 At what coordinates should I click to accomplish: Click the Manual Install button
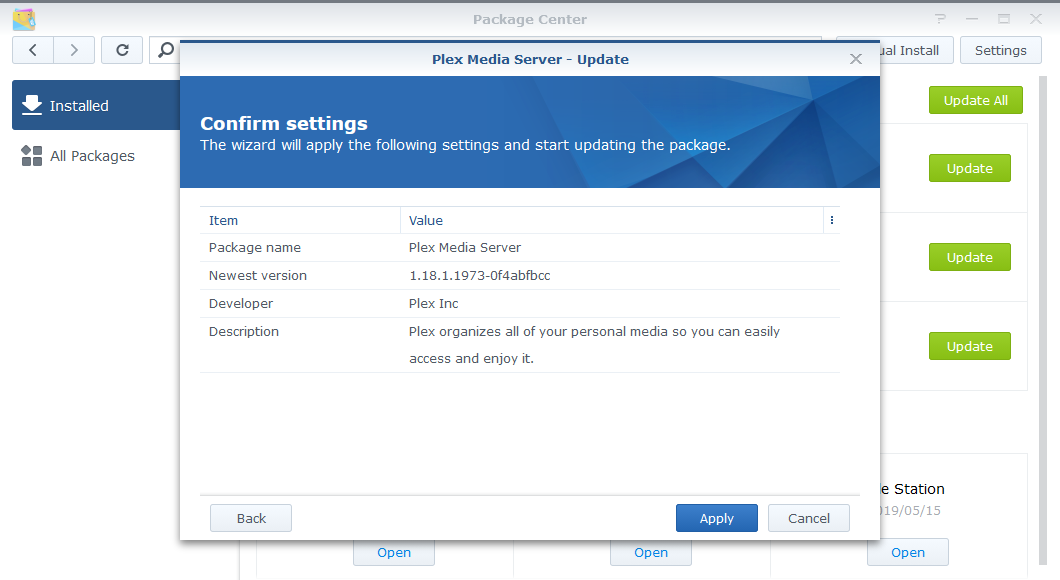pos(916,51)
